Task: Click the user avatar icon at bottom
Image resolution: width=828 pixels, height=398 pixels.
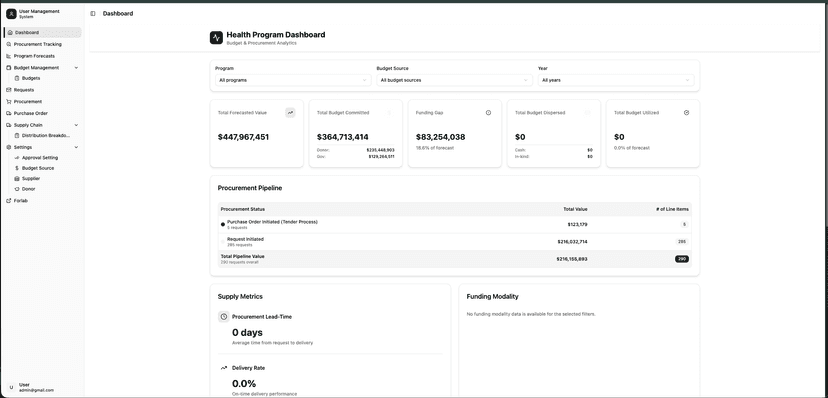Action: click(x=11, y=387)
